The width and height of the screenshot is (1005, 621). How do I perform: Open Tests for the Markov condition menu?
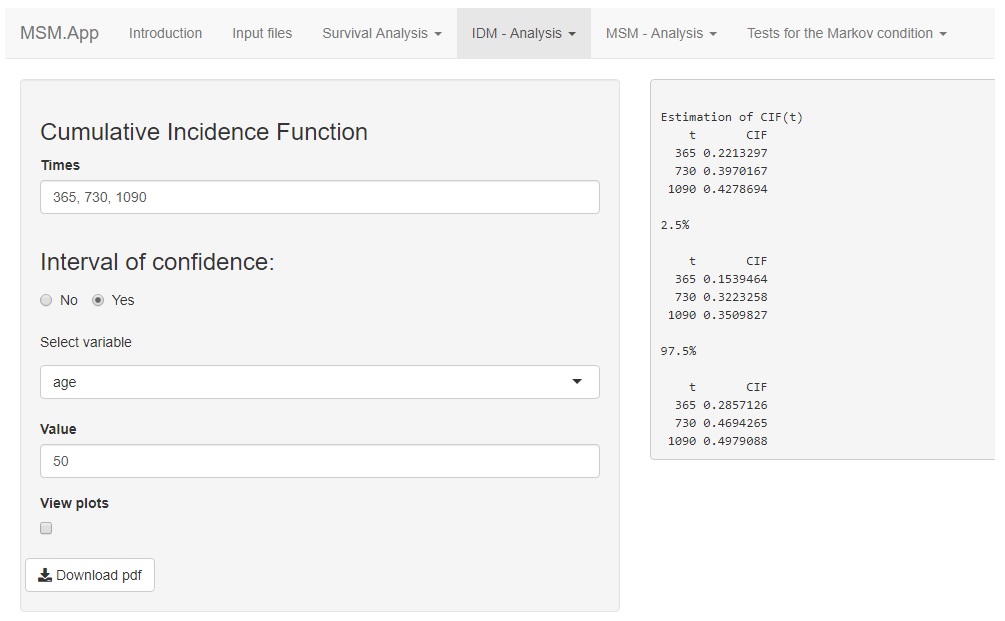846,33
